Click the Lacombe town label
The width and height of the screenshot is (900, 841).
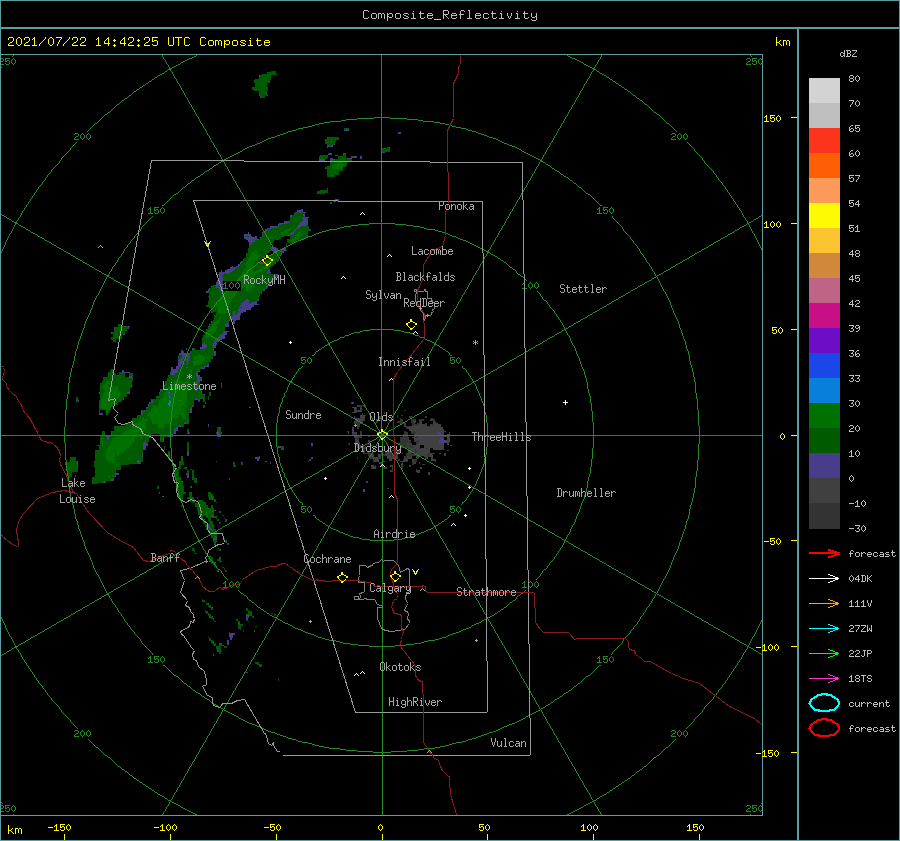point(432,251)
